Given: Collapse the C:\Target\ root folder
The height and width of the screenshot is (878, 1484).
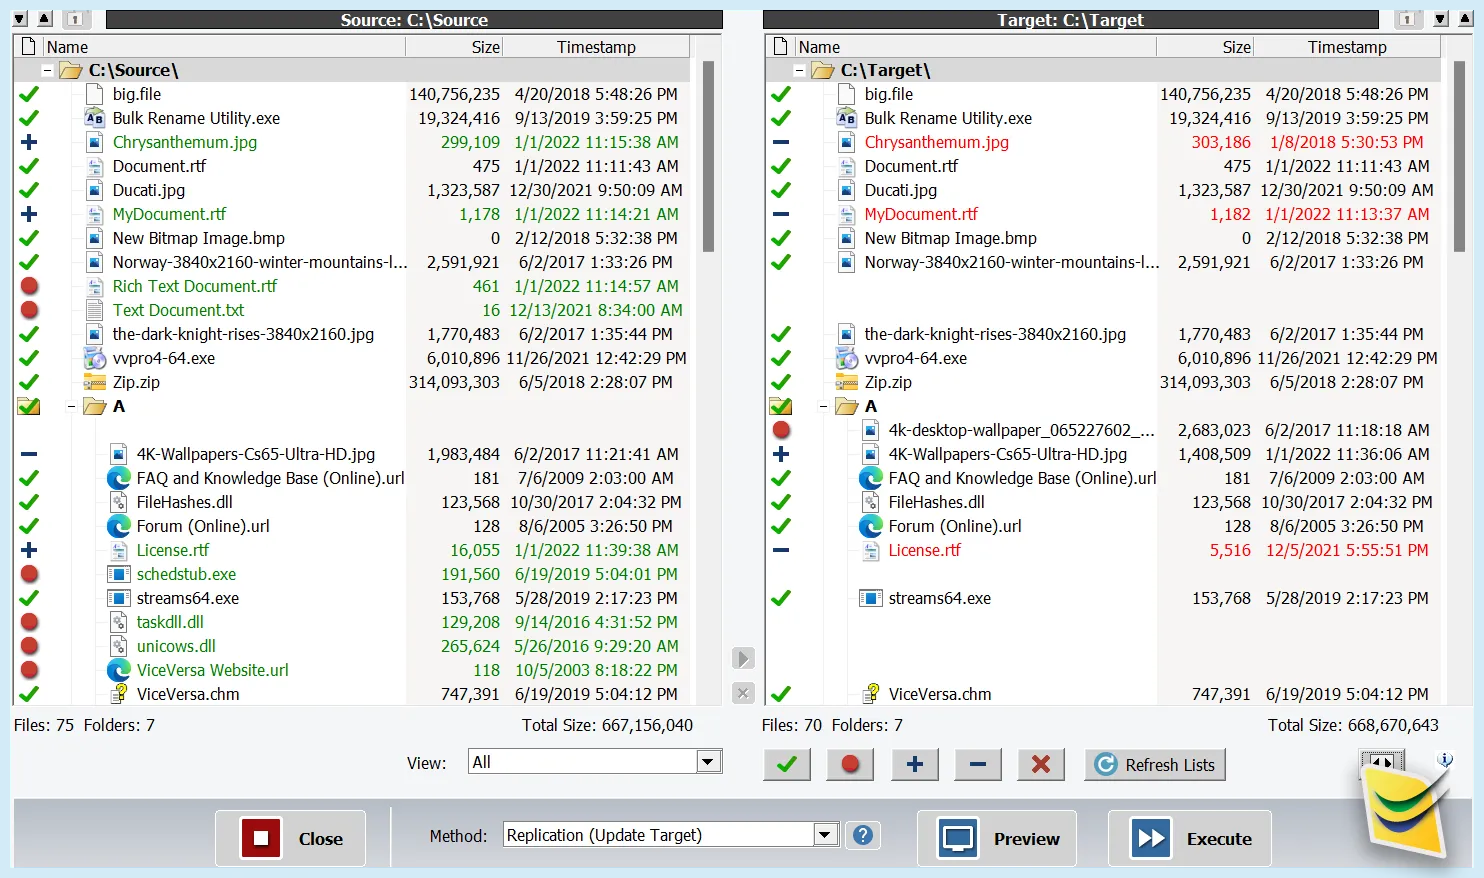Looking at the screenshot, I should 799,70.
